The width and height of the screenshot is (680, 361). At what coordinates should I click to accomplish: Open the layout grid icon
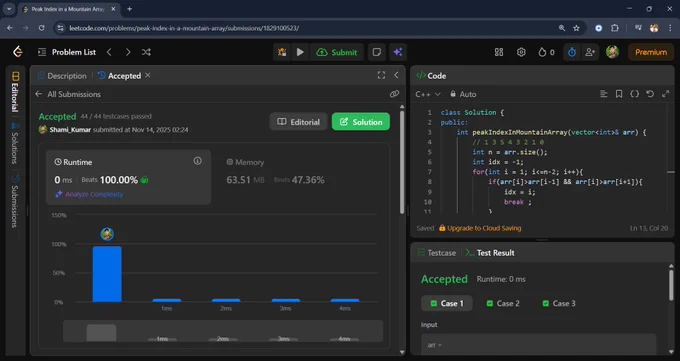(499, 52)
